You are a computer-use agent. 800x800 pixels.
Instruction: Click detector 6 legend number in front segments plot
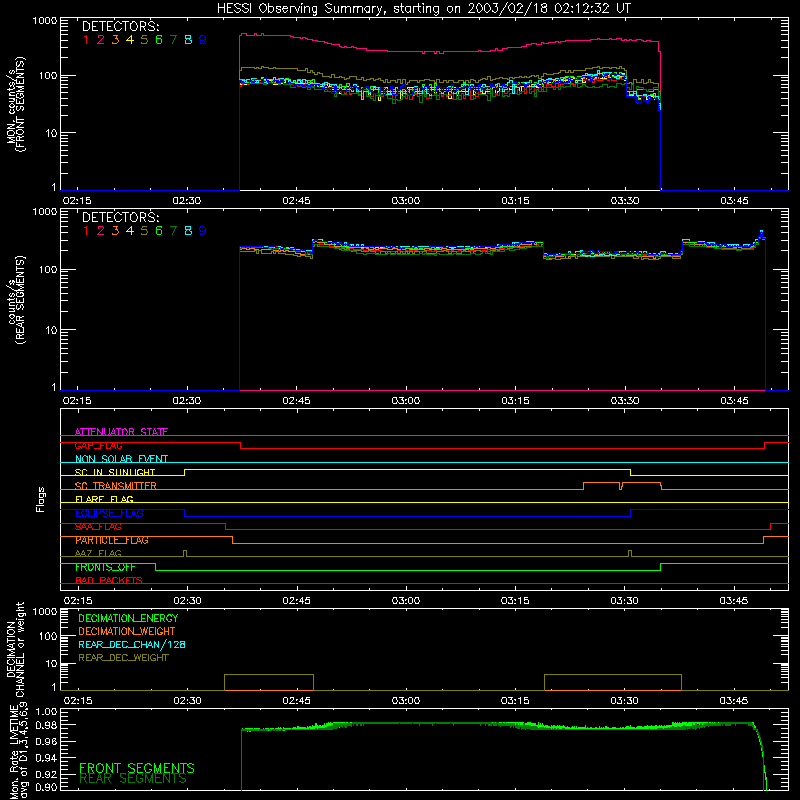coord(159,39)
